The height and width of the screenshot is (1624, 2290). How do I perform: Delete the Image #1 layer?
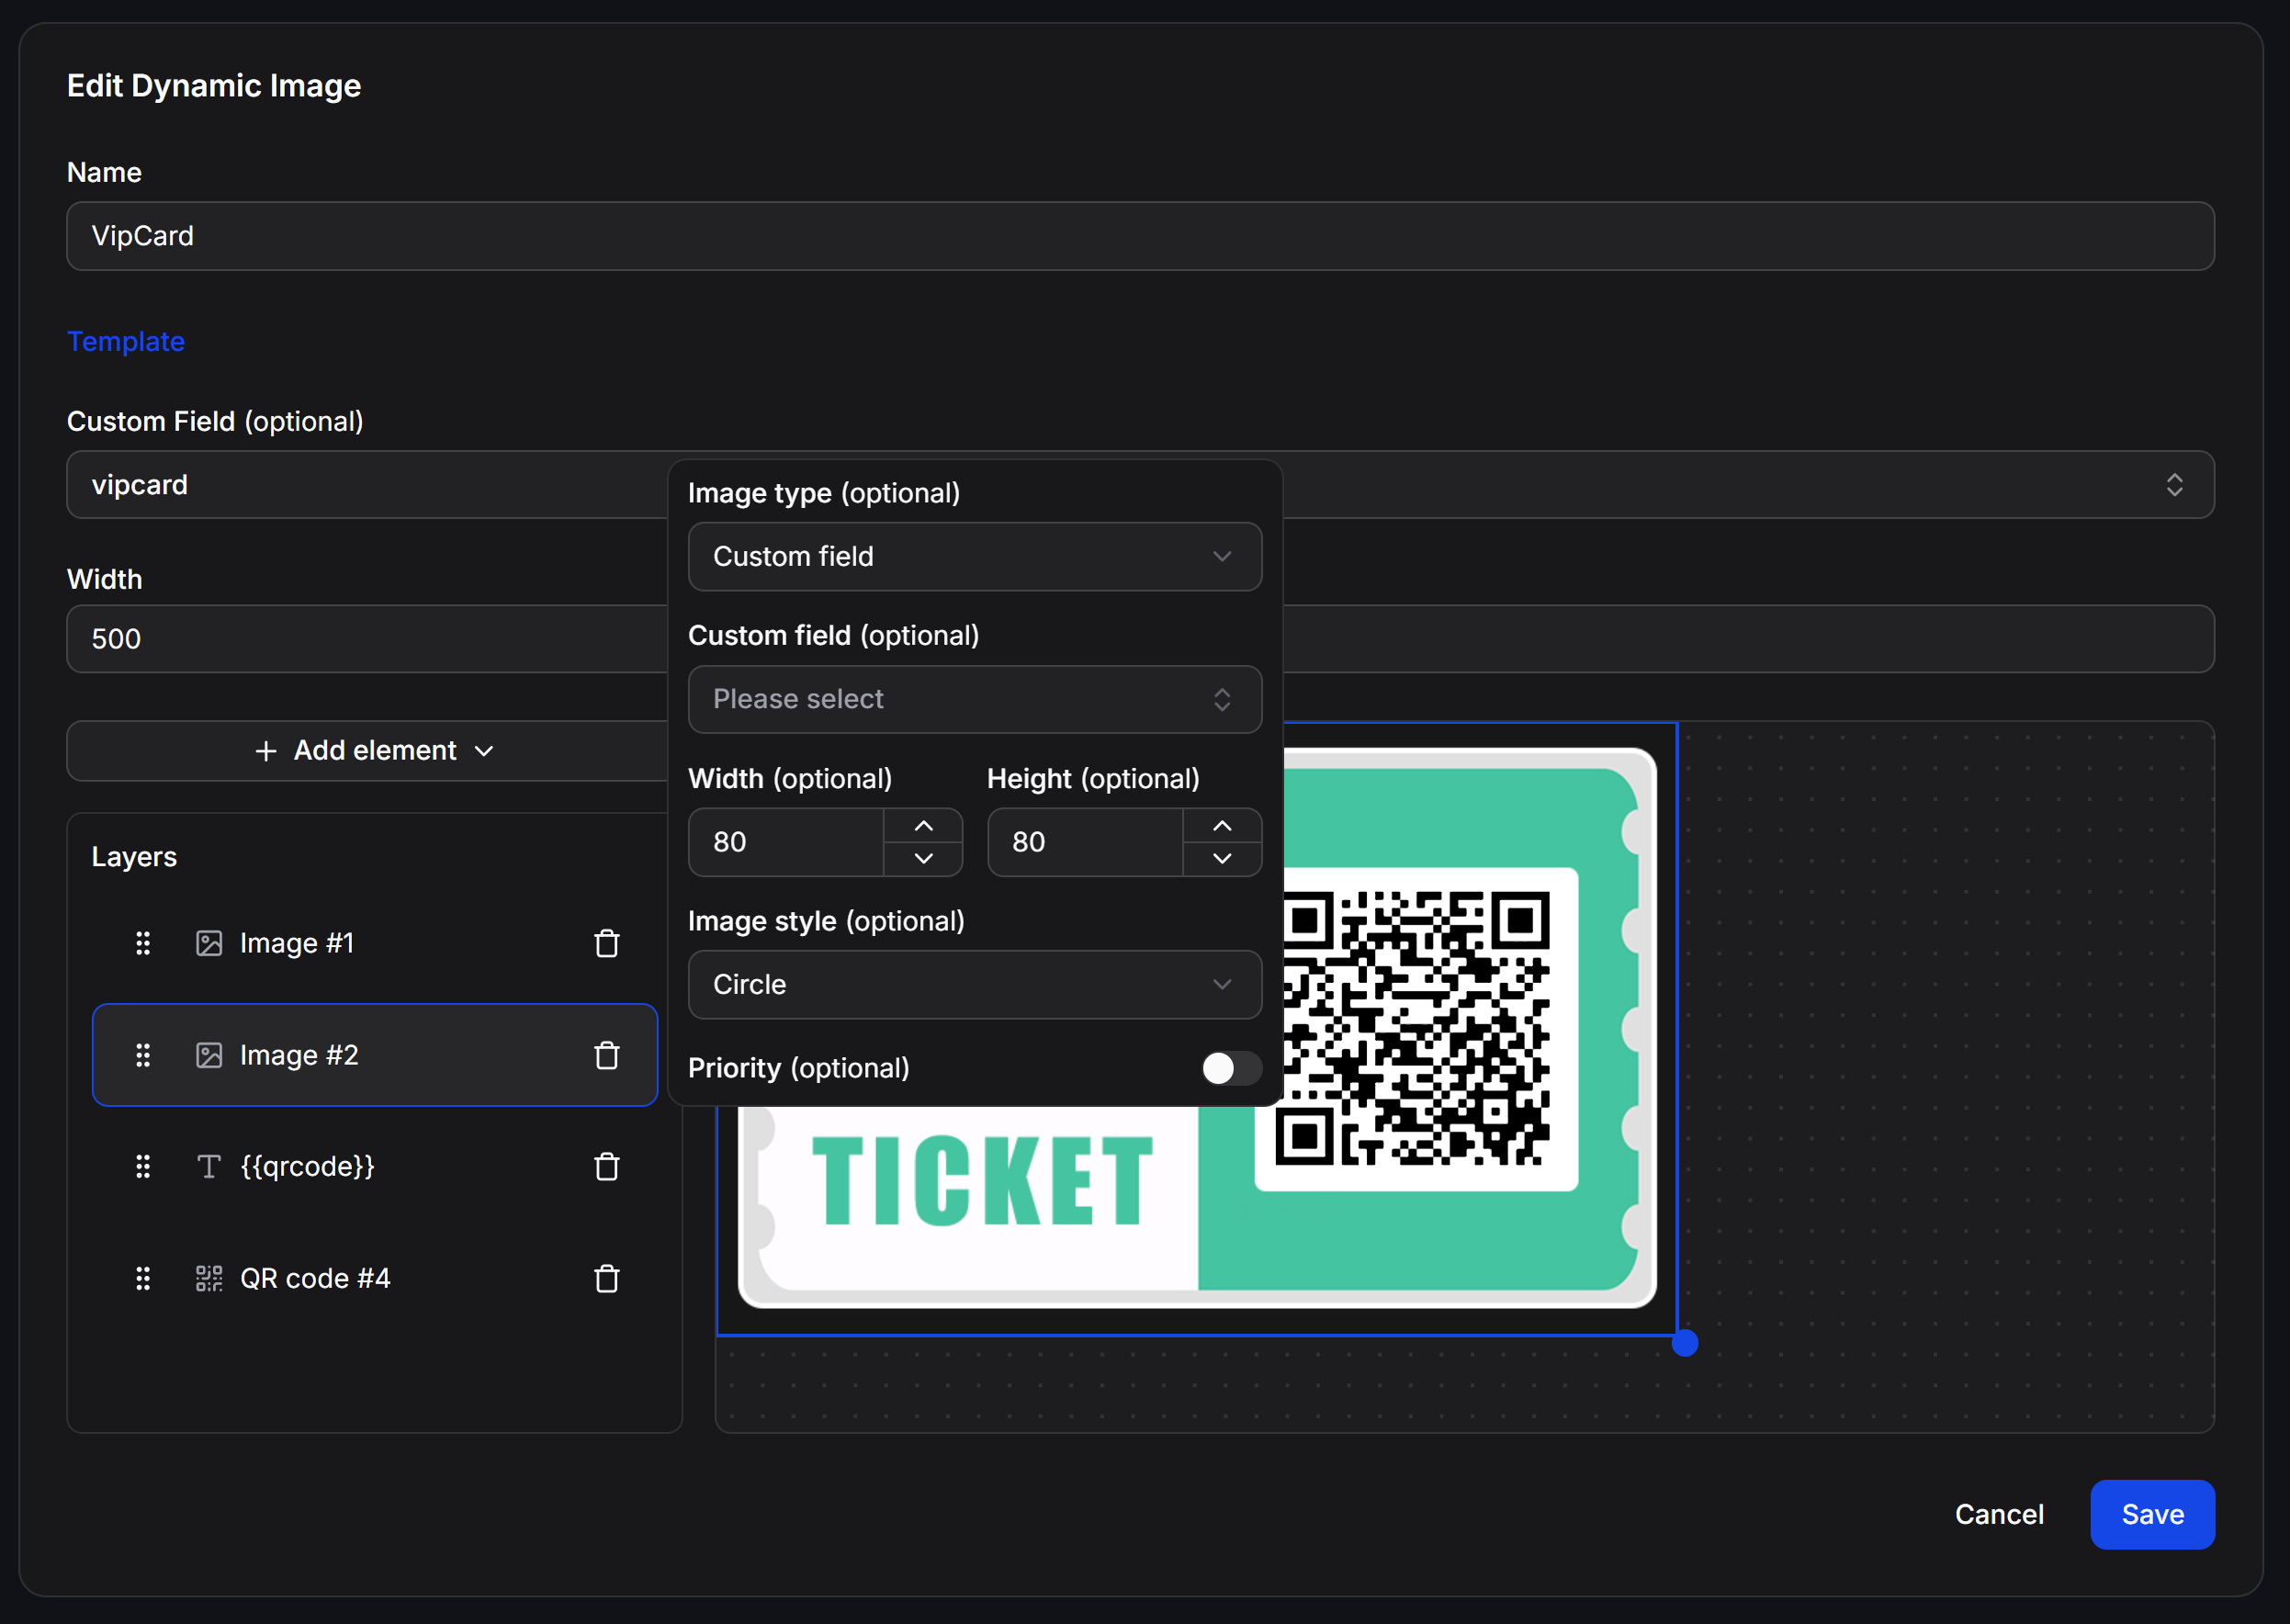pos(607,943)
